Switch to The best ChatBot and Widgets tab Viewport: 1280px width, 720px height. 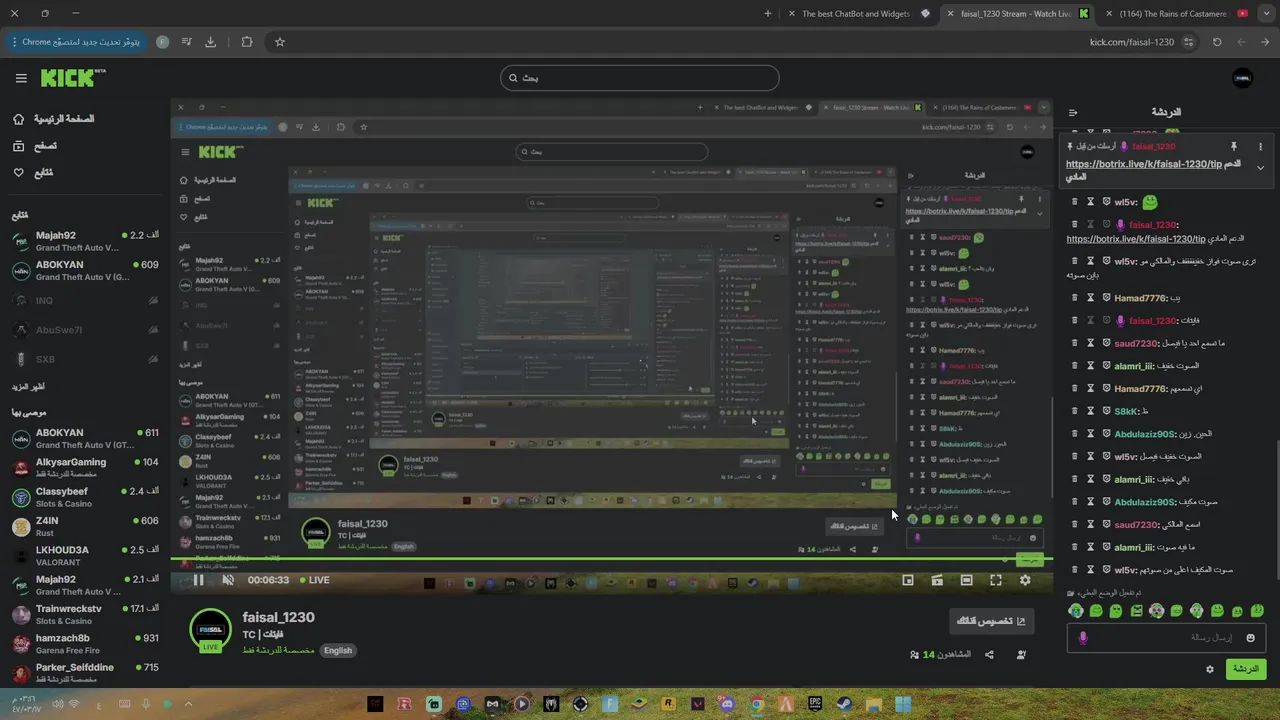[x=860, y=14]
